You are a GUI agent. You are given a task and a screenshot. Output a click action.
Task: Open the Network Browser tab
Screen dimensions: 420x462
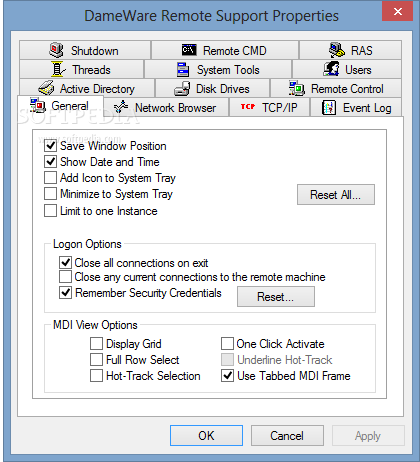[x=166, y=107]
